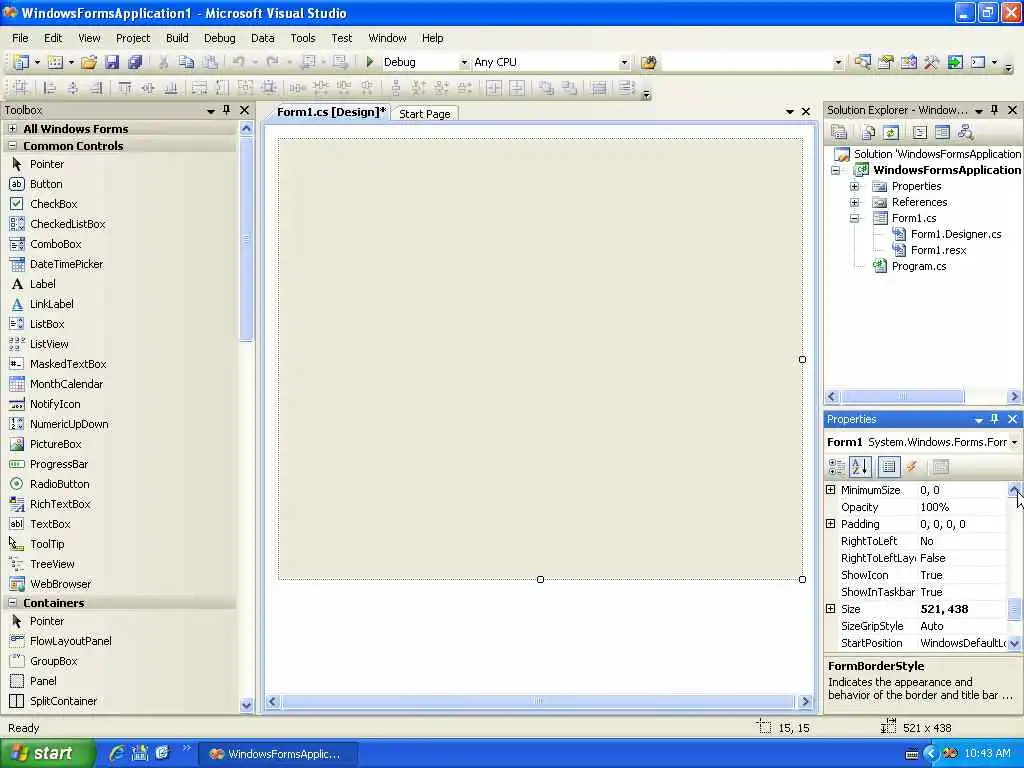The height and width of the screenshot is (768, 1024).
Task: Collapse the Containers toolbox group
Action: coord(12,602)
